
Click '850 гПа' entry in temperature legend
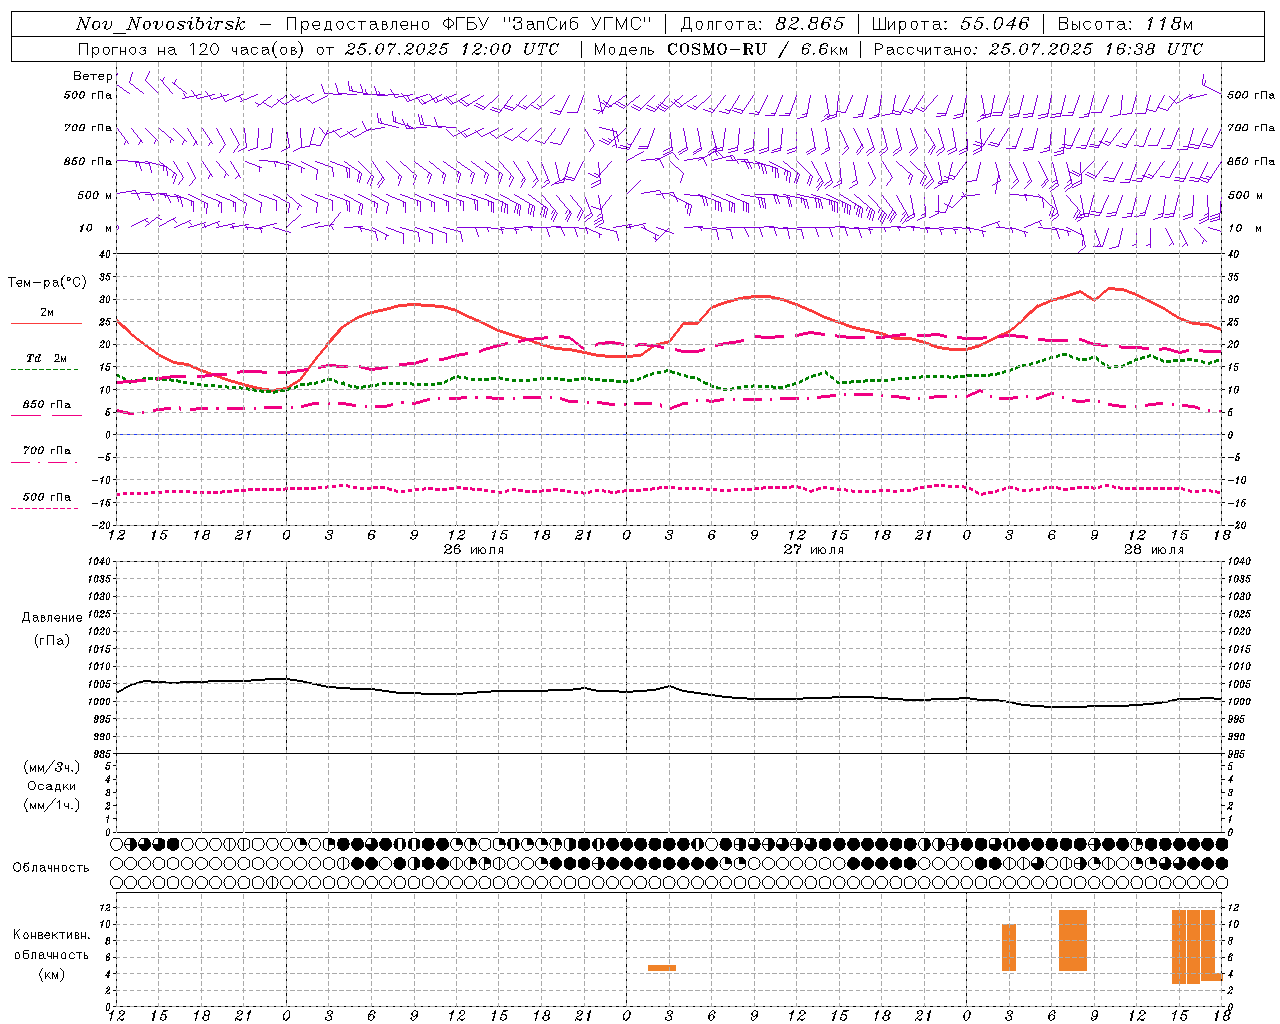click(47, 405)
